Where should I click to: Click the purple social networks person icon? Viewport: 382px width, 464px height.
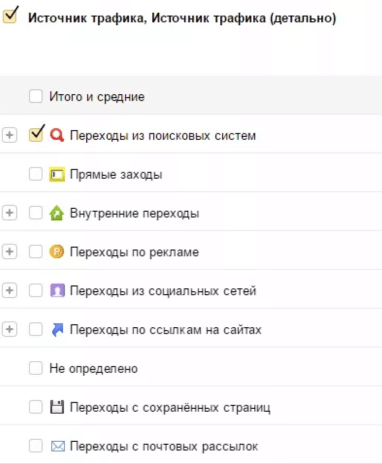57,290
